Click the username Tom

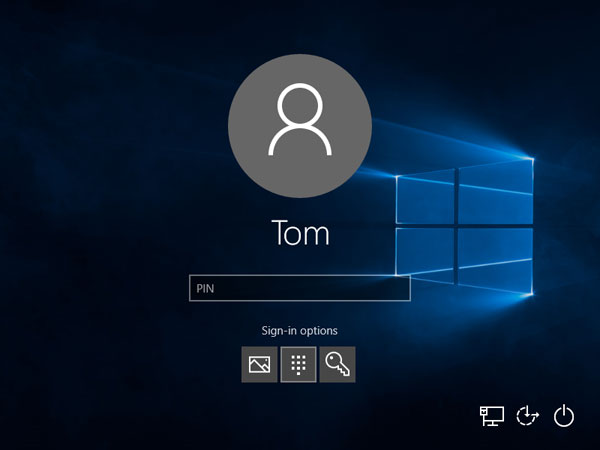pyautogui.click(x=300, y=233)
